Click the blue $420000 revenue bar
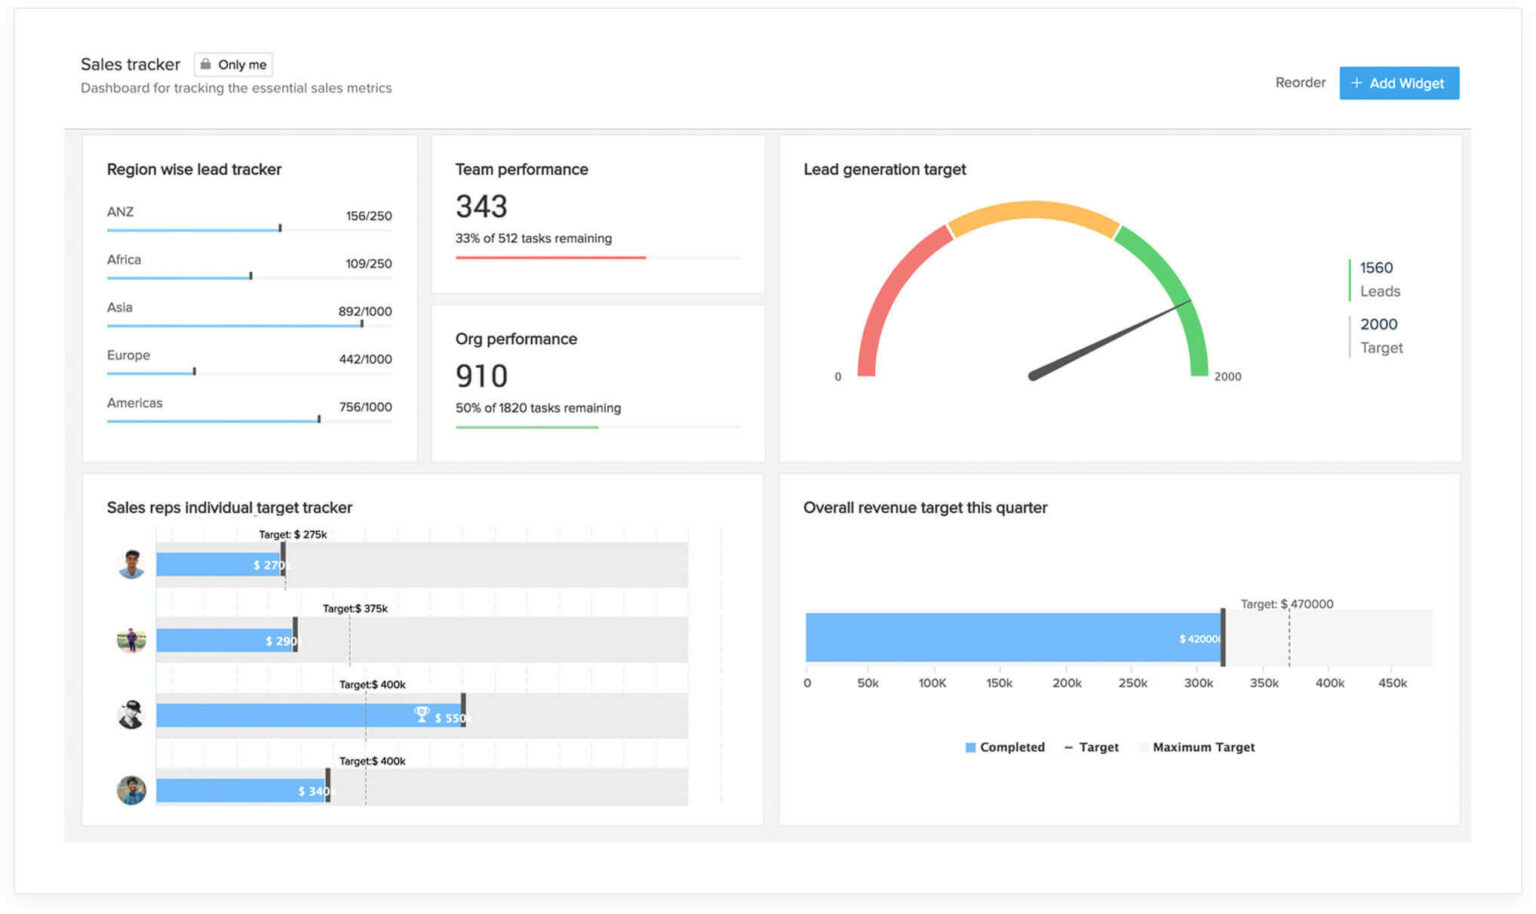Screen dimensions: 1536x914 pos(1010,637)
